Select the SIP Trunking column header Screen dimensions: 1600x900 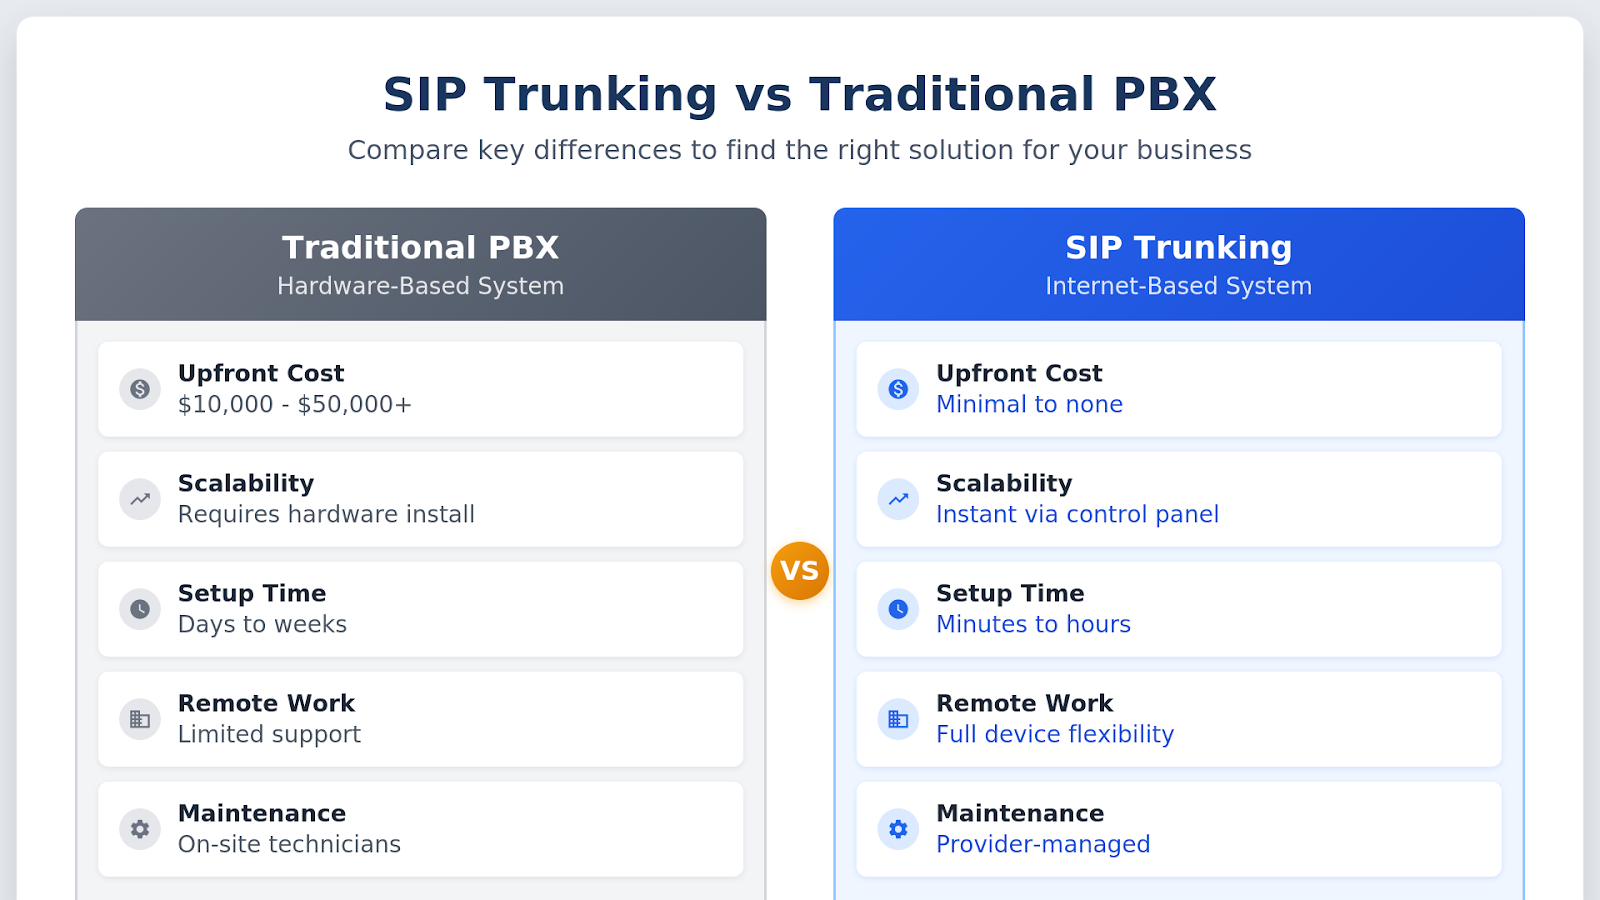[1178, 264]
